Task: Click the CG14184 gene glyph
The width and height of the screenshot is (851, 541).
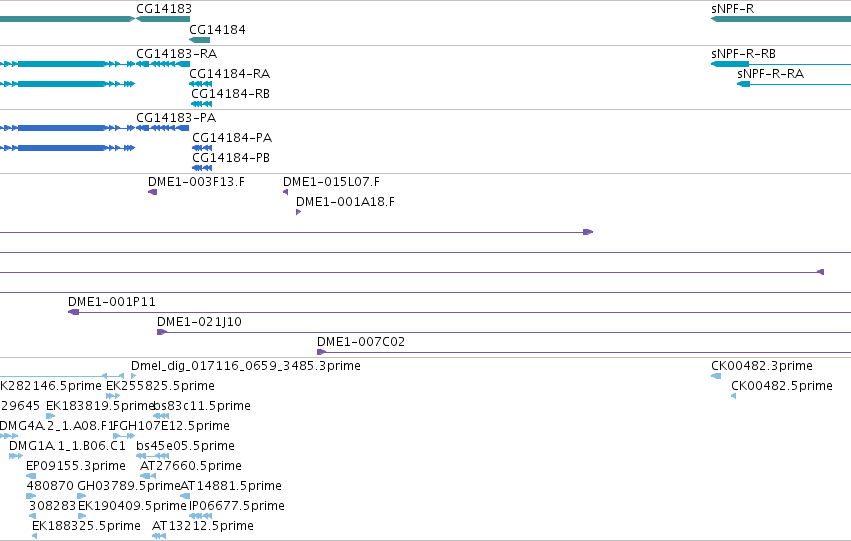Action: [x=199, y=40]
